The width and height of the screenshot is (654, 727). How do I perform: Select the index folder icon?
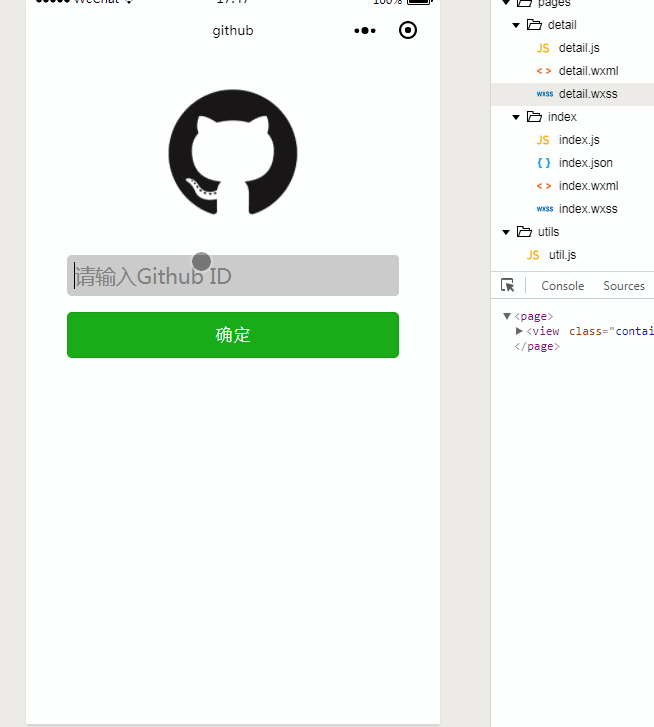[x=534, y=116]
